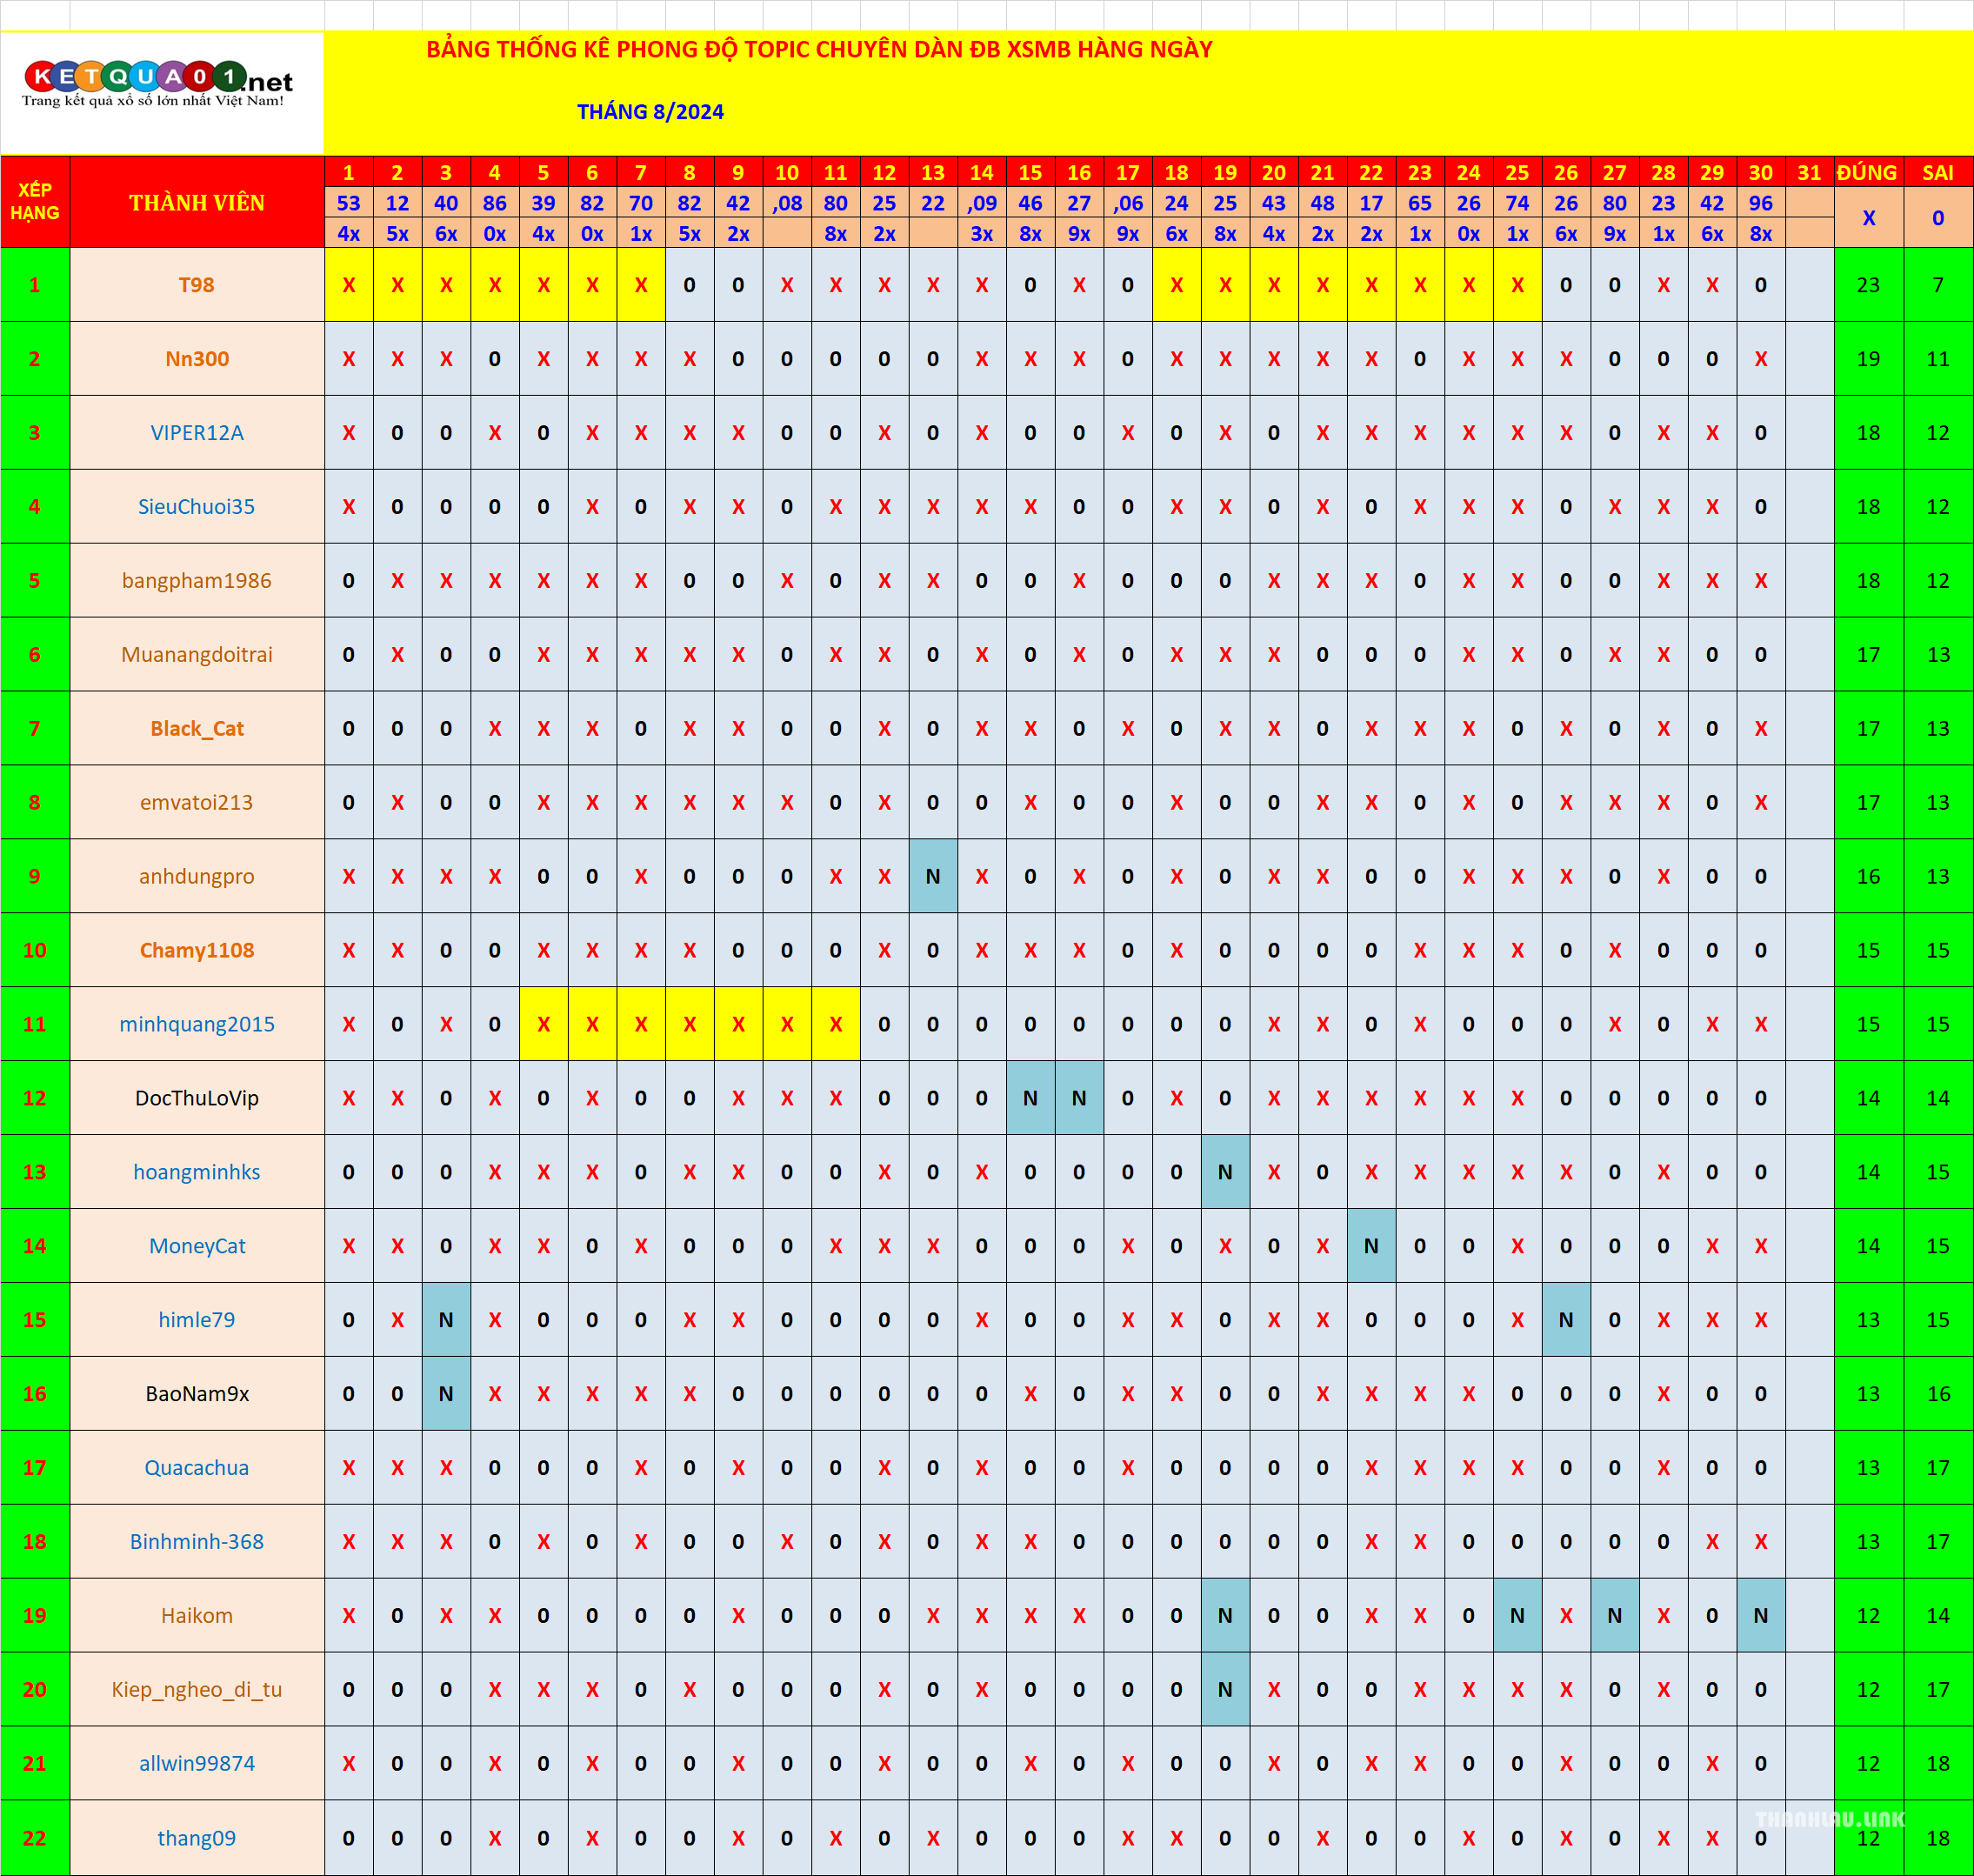Click the day 30 result '96'
The width and height of the screenshot is (1974, 1876).
point(1761,203)
